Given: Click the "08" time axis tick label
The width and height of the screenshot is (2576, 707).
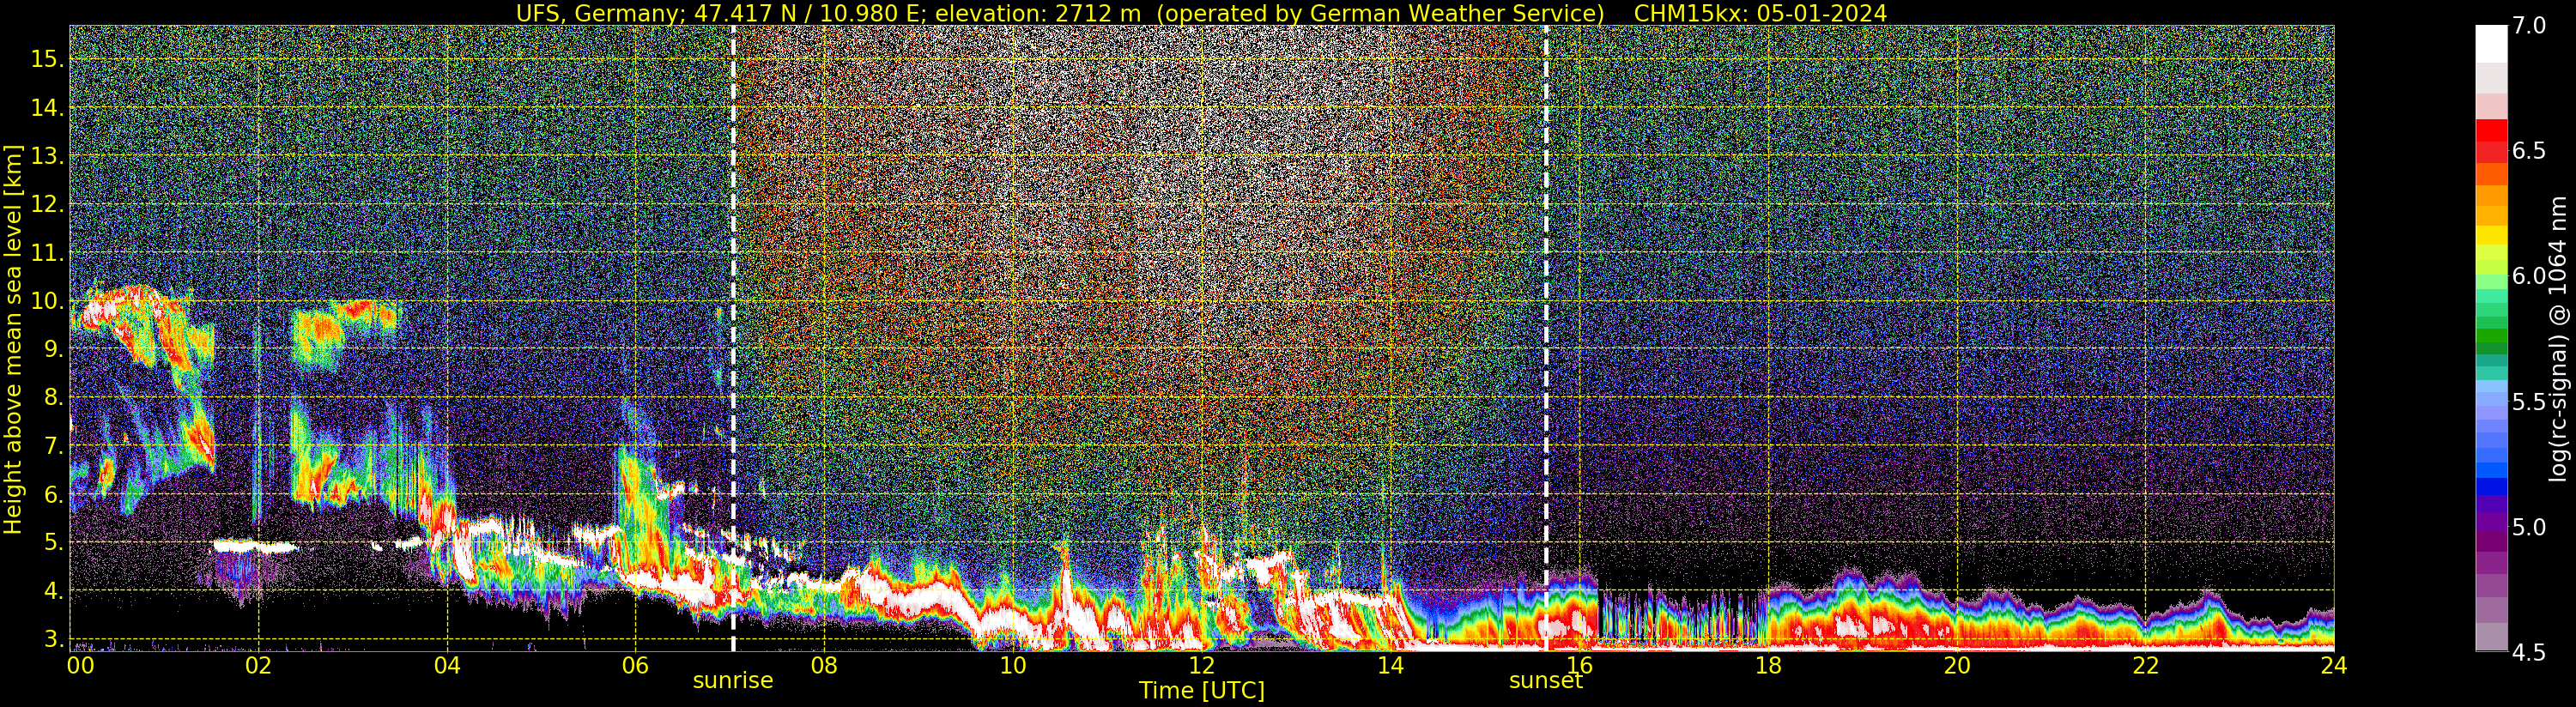Looking at the screenshot, I should click(824, 665).
